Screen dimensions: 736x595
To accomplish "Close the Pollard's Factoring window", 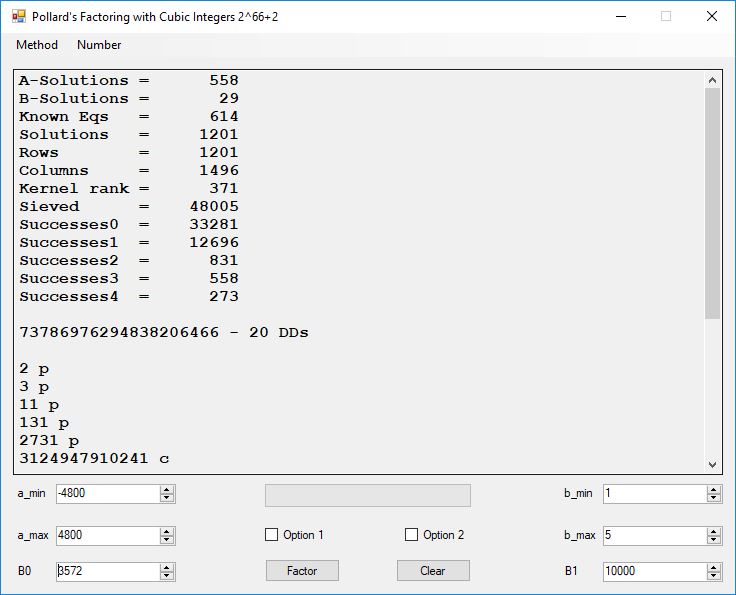I will coord(712,16).
